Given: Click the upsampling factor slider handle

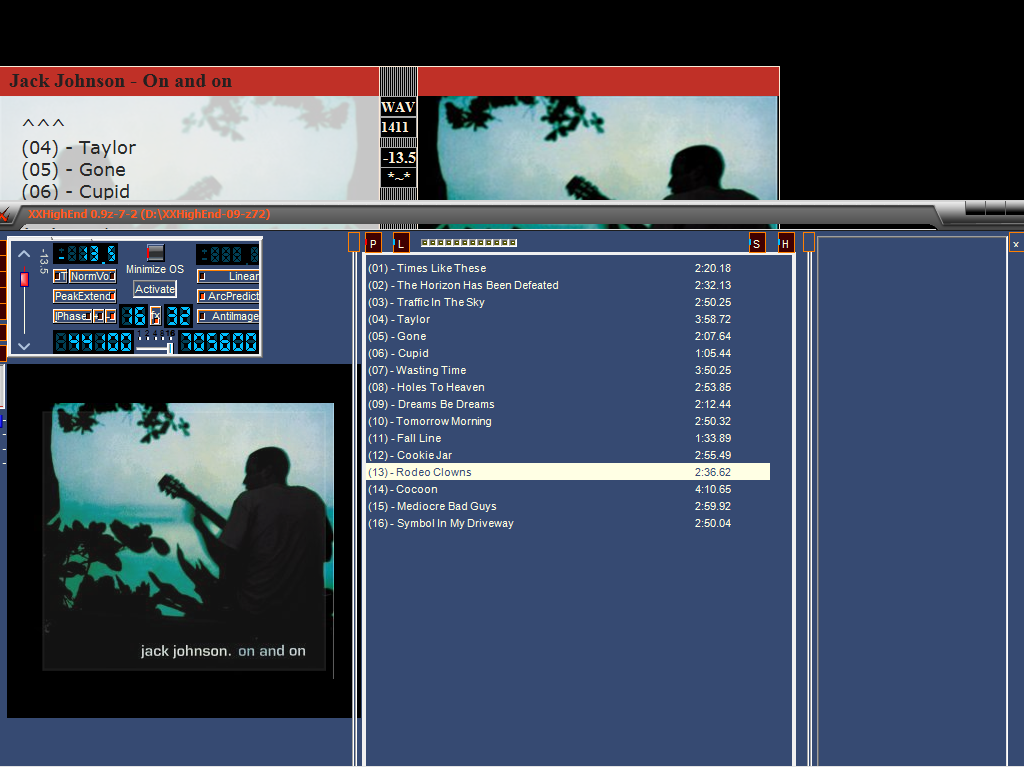Looking at the screenshot, I should [x=170, y=348].
